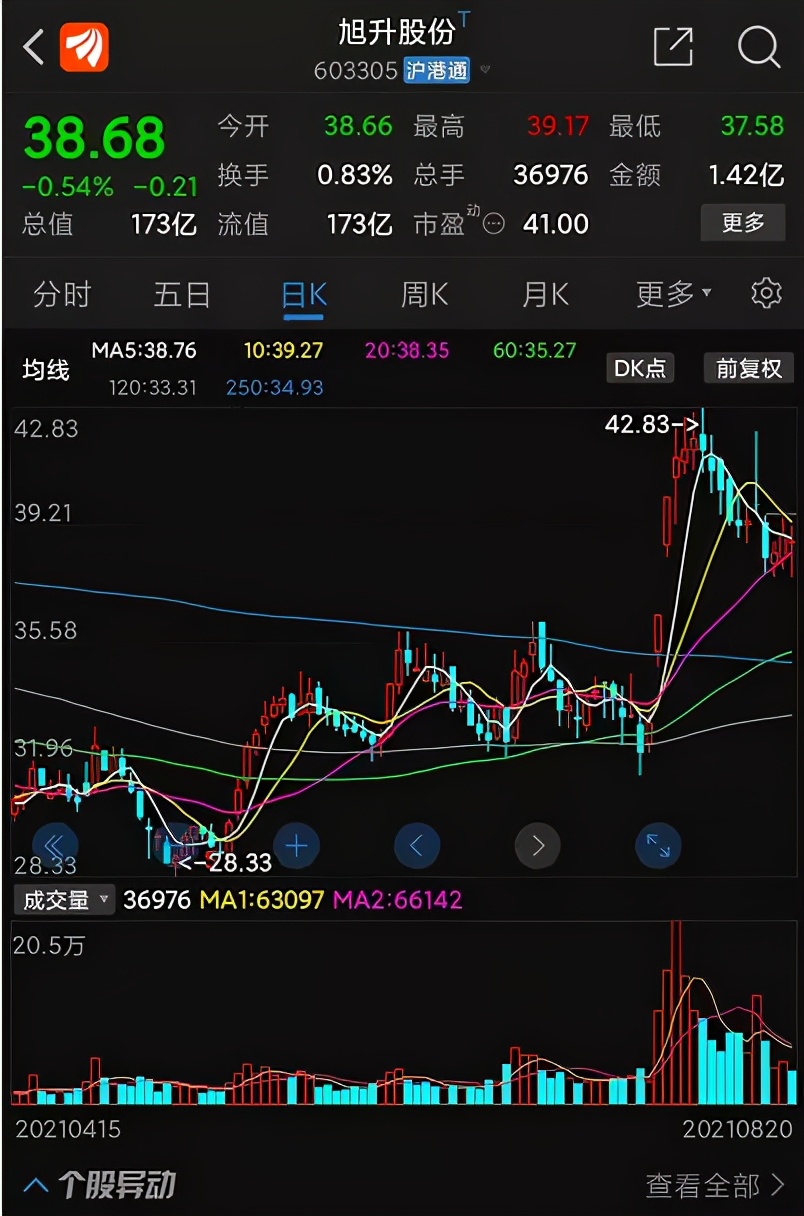Tap the left arrow to pan chart backward

(417, 845)
